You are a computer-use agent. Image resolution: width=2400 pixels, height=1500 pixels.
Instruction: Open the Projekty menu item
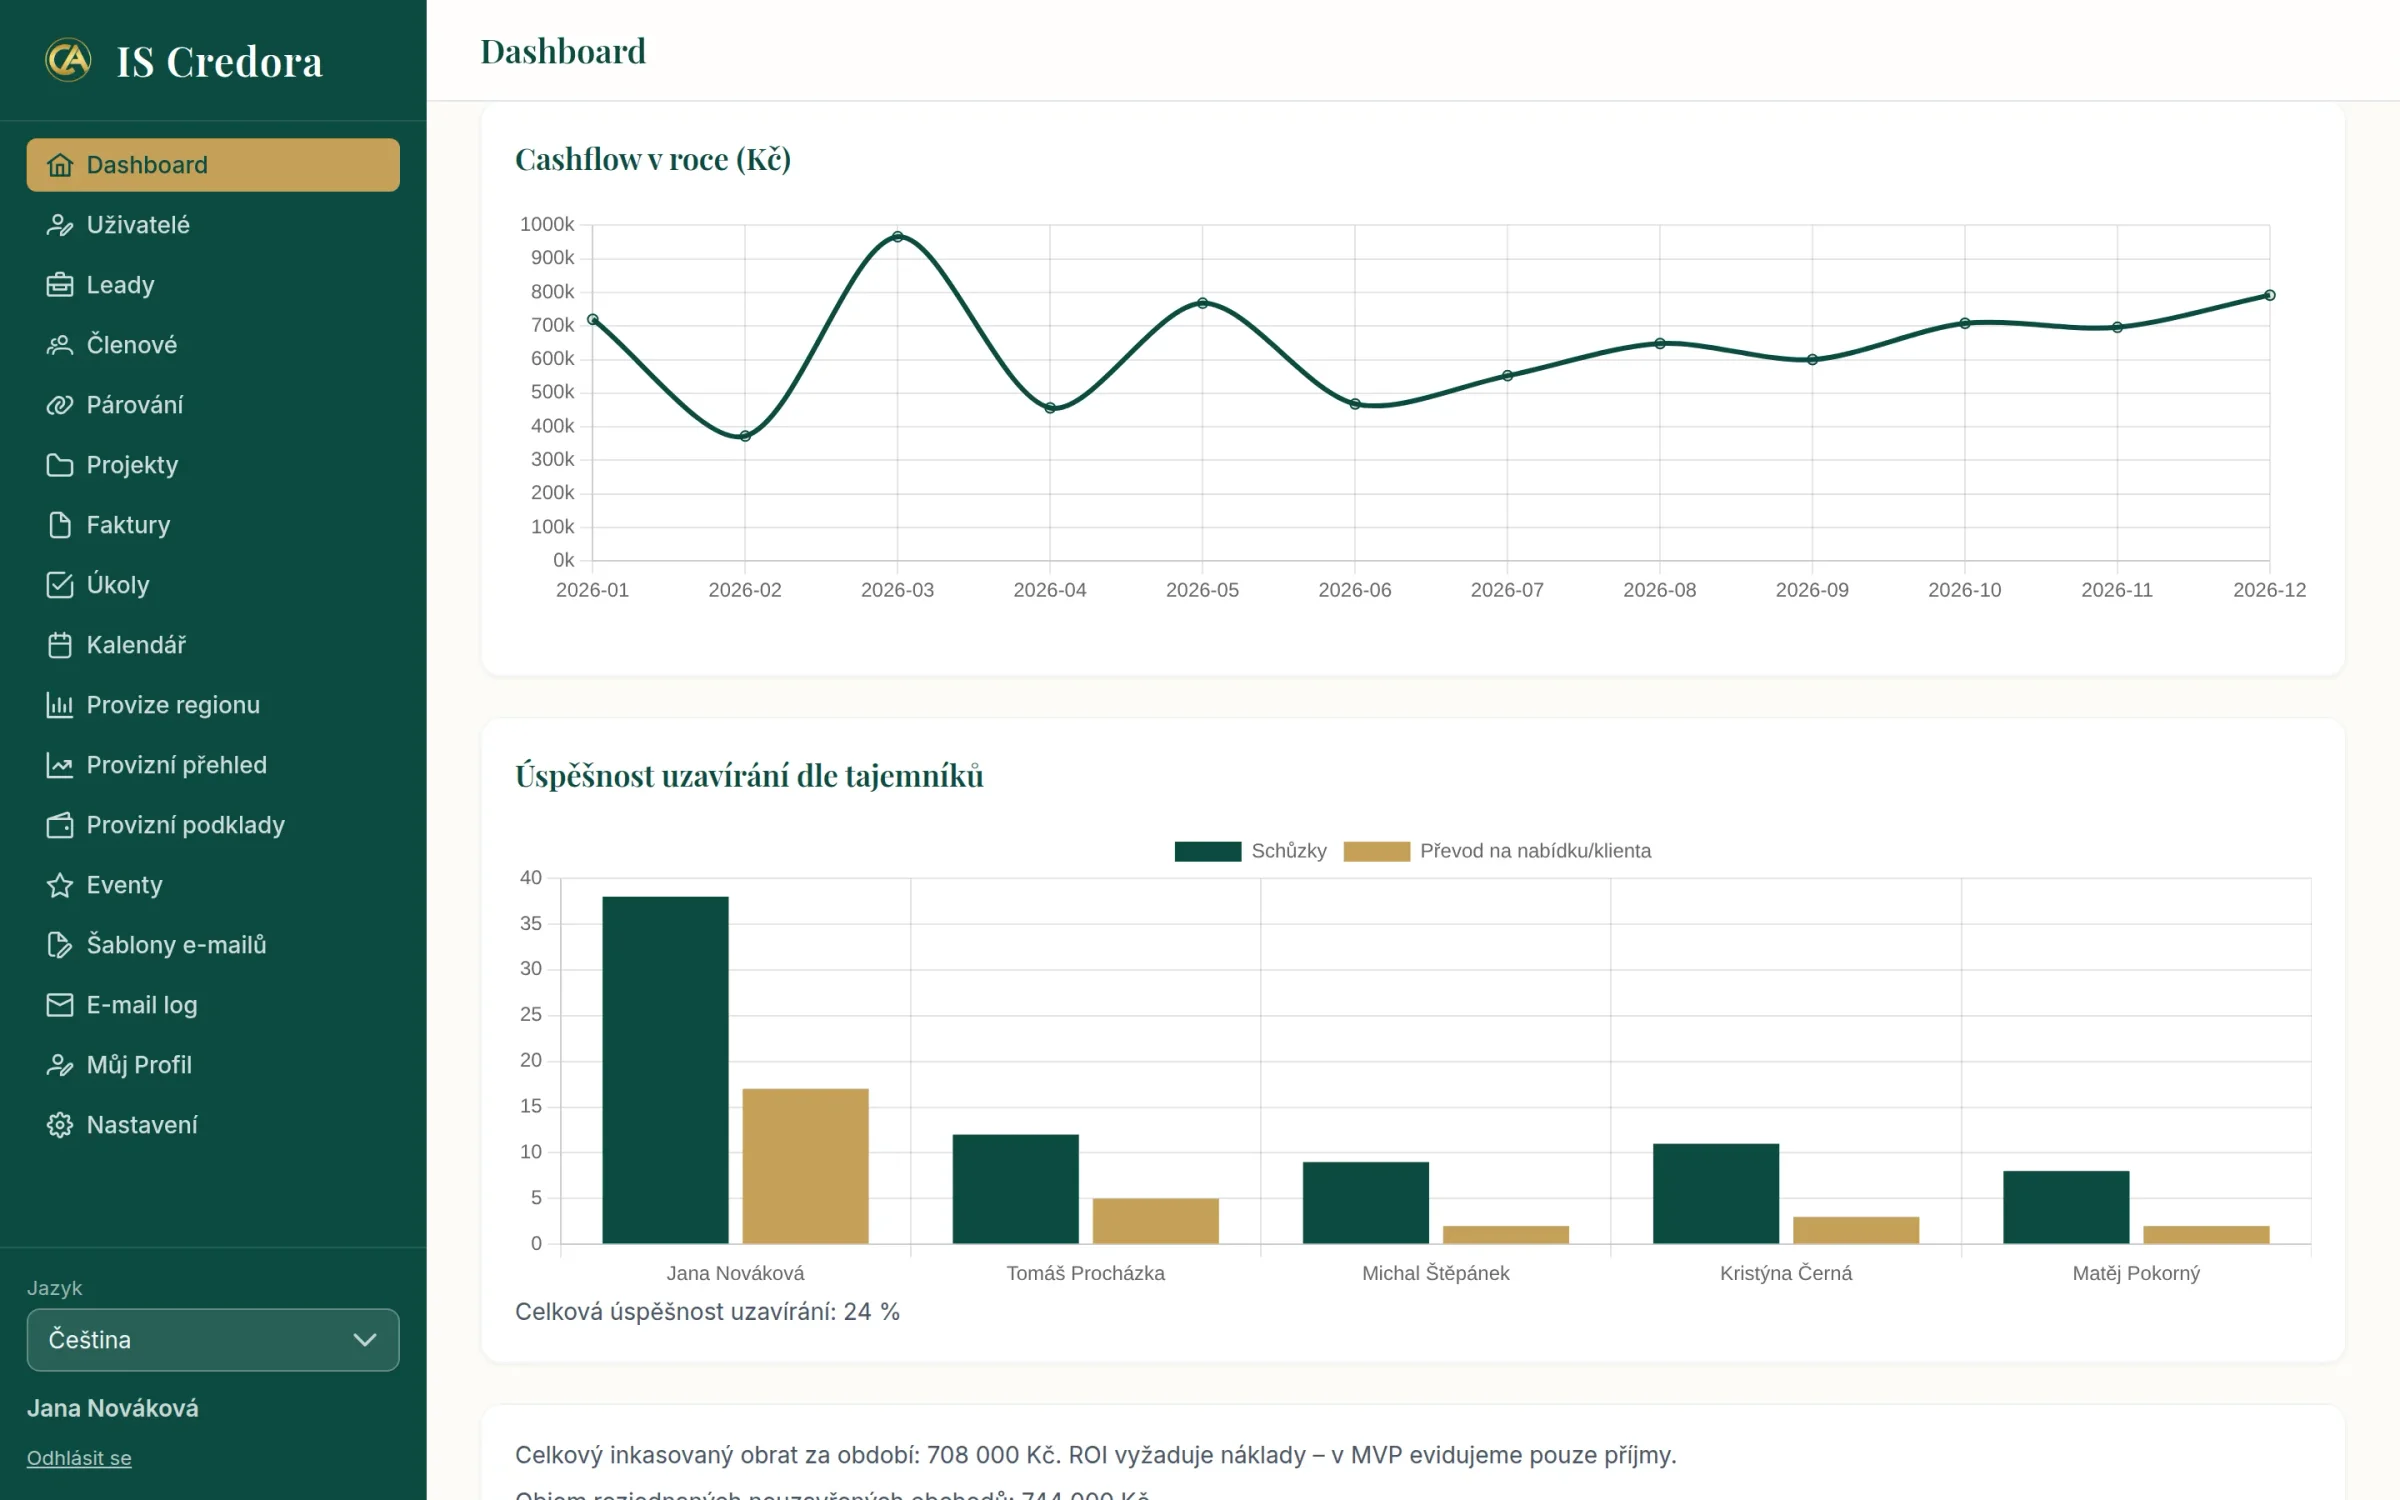pos(213,465)
